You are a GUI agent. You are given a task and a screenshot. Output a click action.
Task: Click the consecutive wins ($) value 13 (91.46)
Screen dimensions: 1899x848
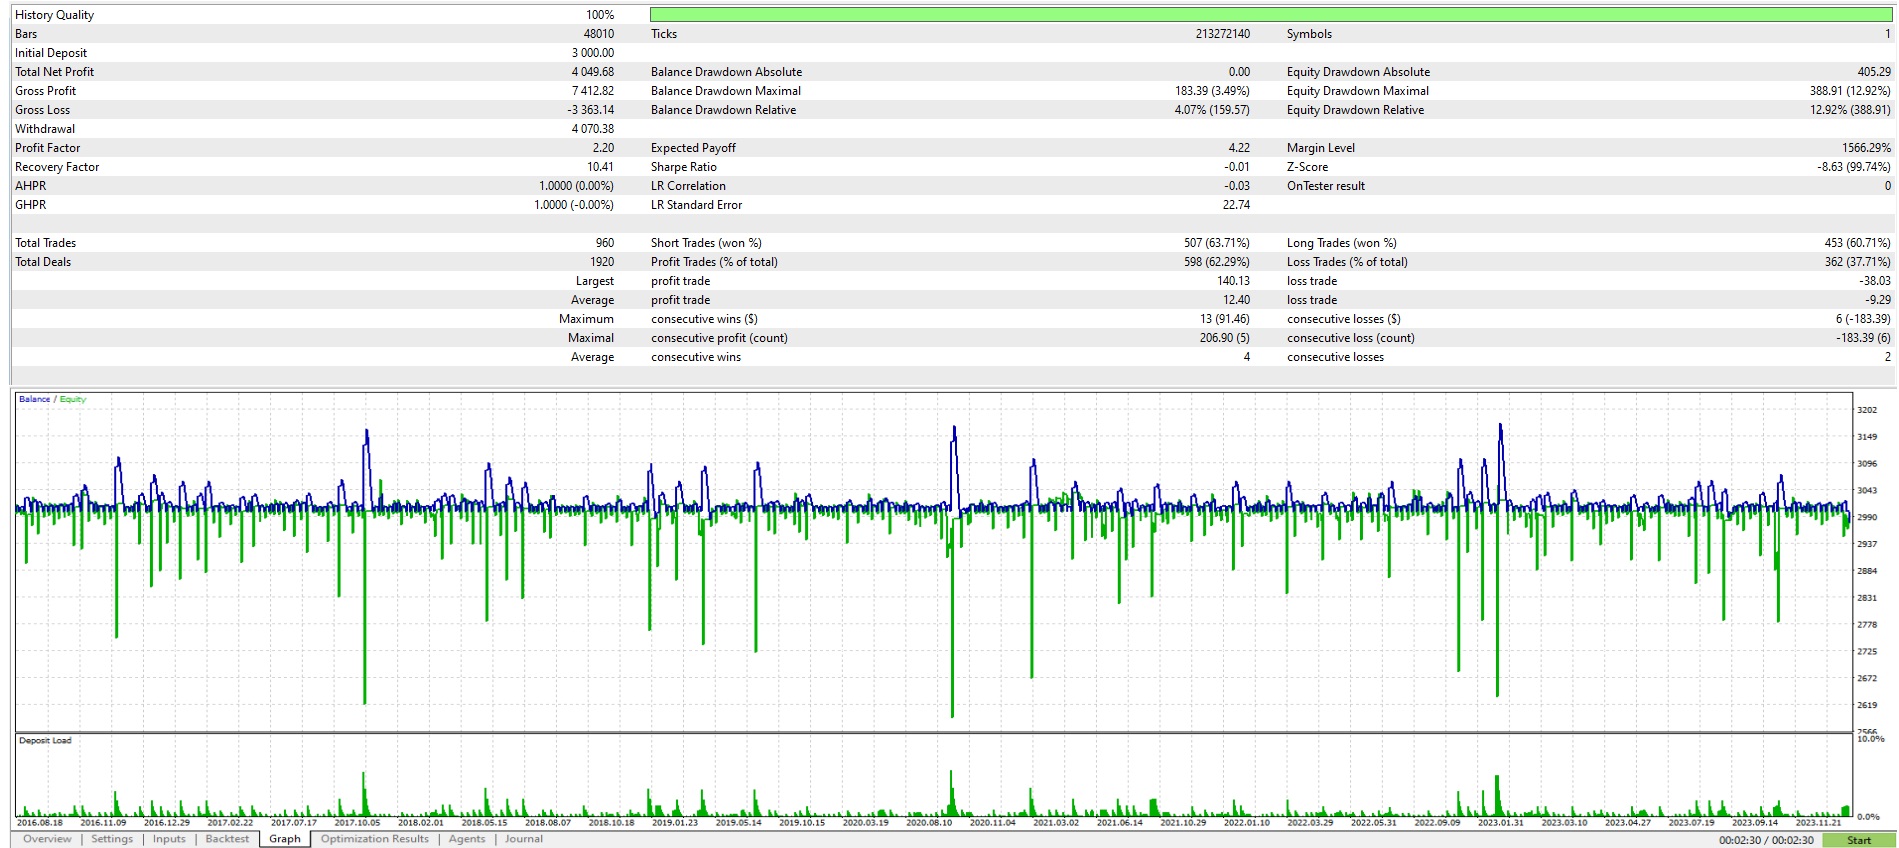point(1224,319)
